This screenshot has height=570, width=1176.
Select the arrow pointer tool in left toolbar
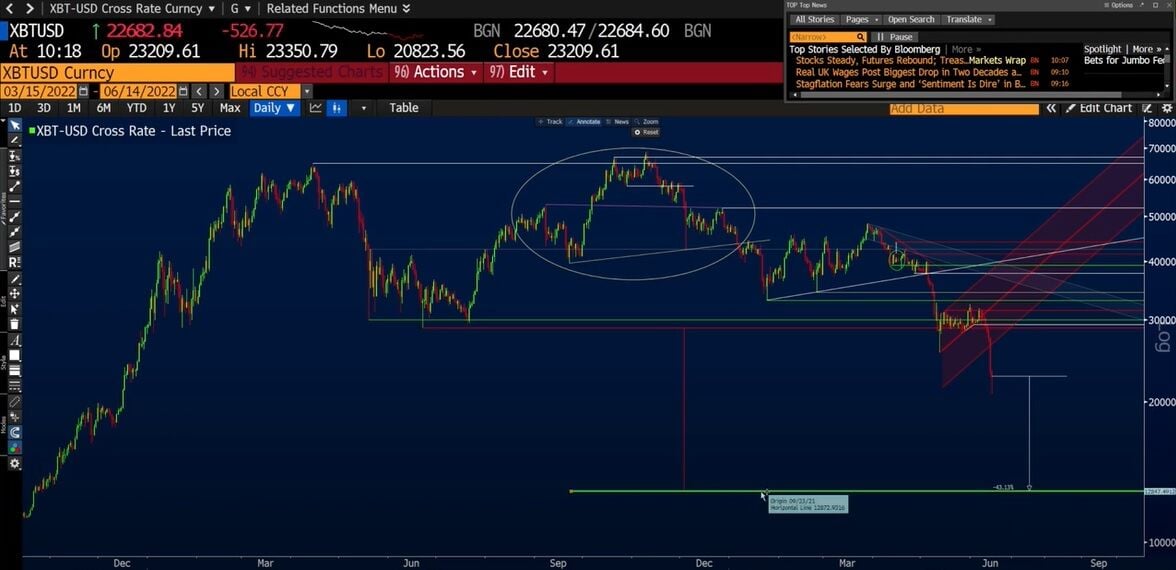[x=15, y=124]
